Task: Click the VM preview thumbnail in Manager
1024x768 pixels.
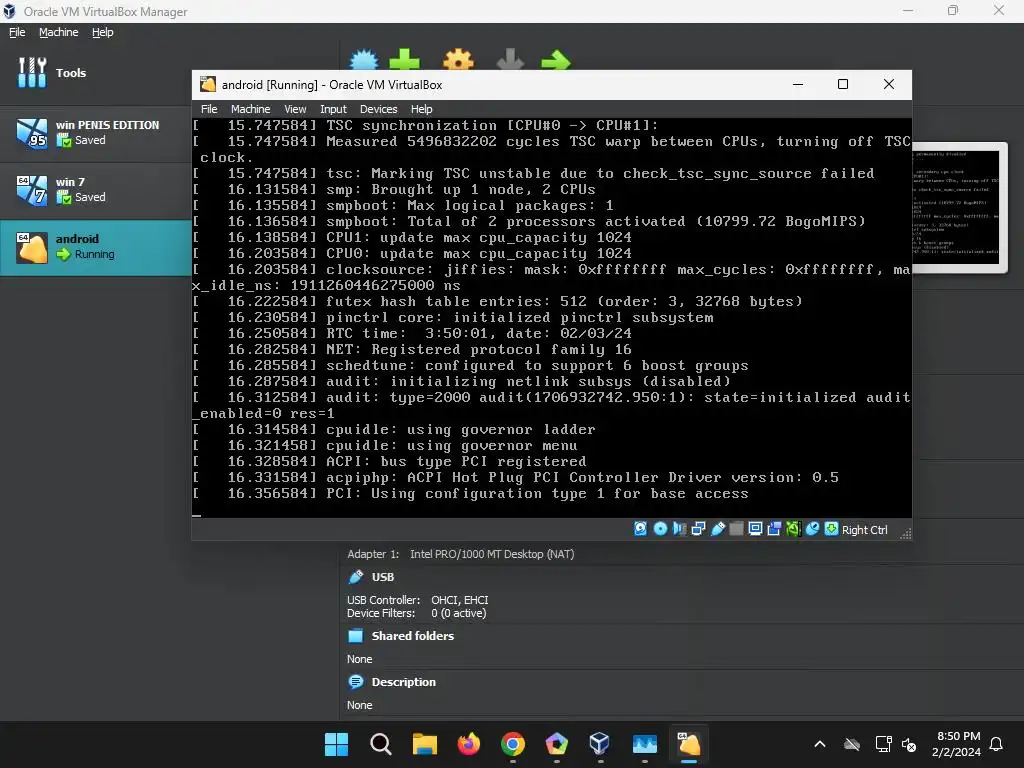Action: click(959, 208)
